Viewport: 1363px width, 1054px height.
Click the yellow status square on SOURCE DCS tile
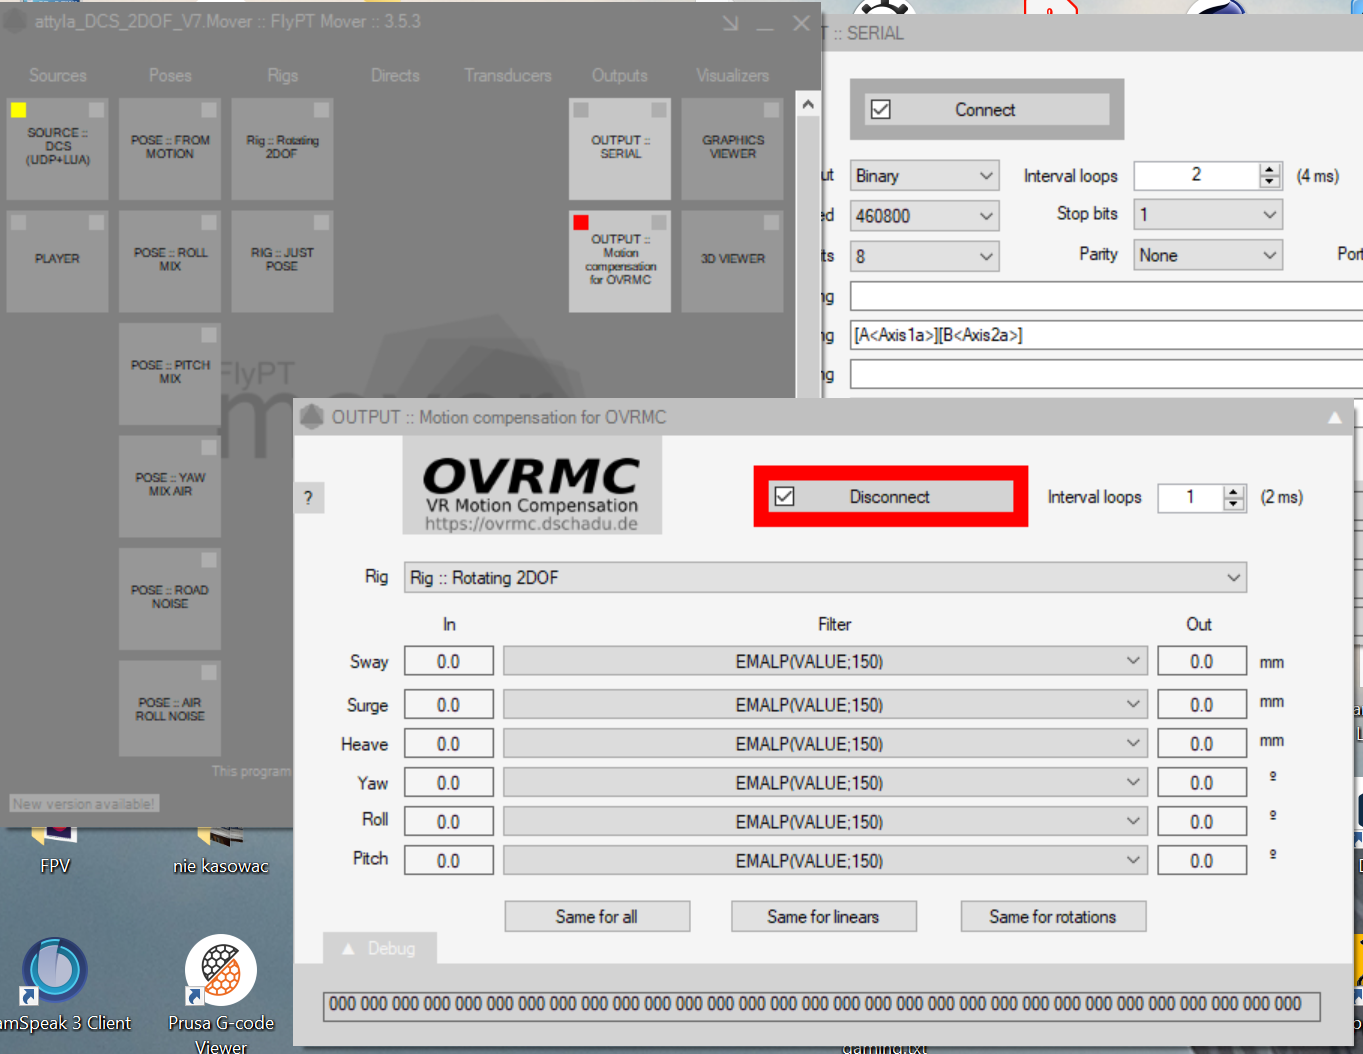click(x=18, y=110)
